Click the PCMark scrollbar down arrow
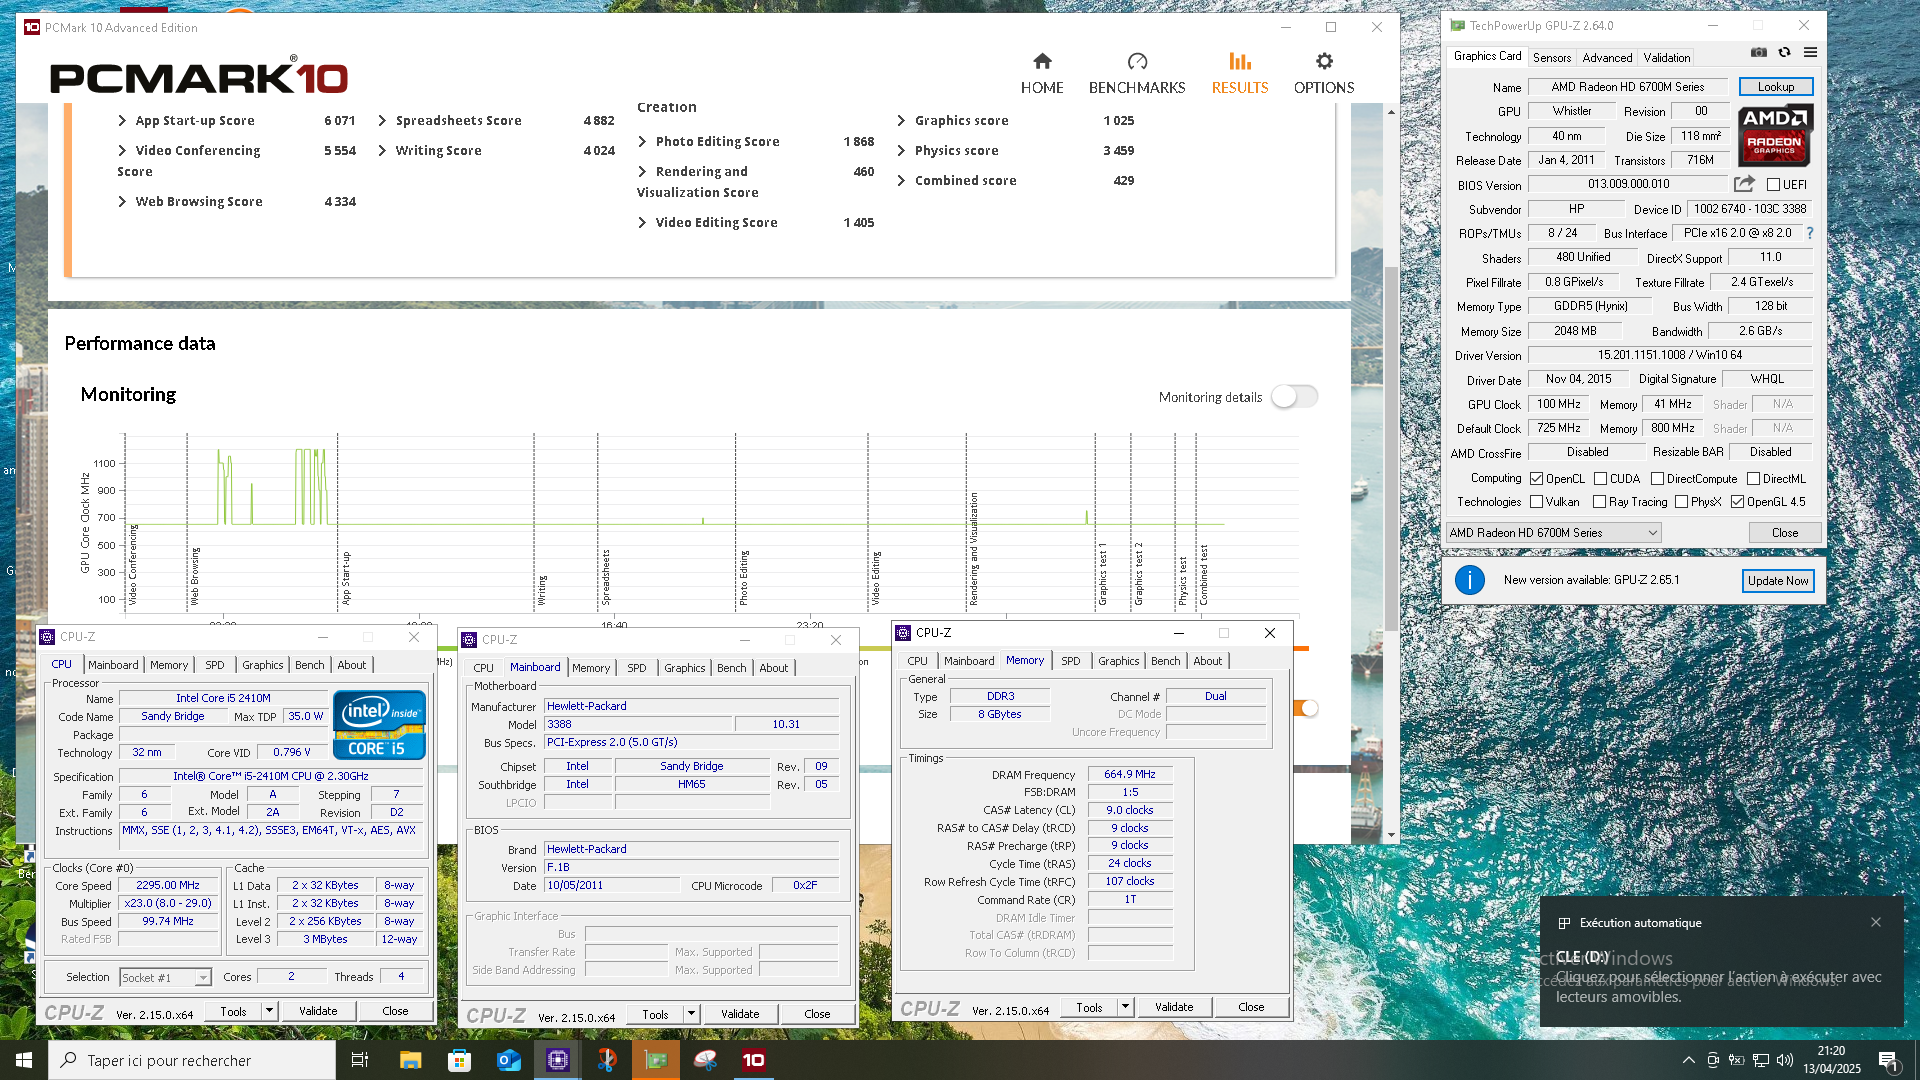 1391,834
